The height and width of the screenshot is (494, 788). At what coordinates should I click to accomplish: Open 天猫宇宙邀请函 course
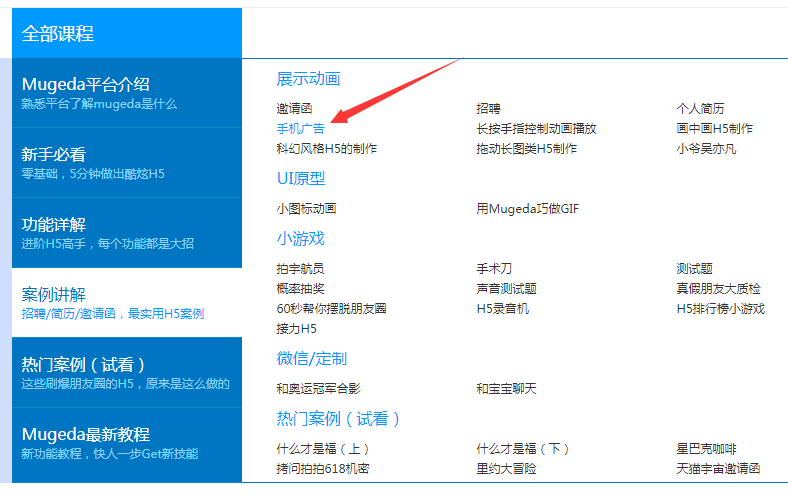(x=718, y=469)
